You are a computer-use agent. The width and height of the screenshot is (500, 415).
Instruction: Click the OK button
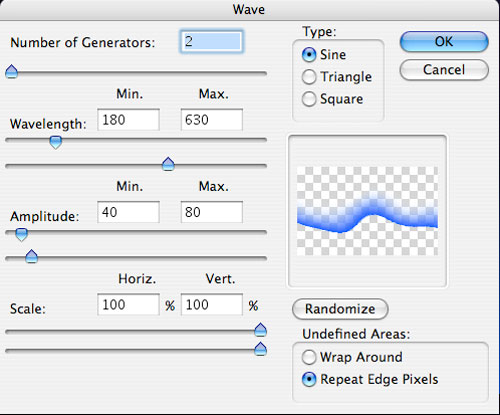click(x=444, y=42)
